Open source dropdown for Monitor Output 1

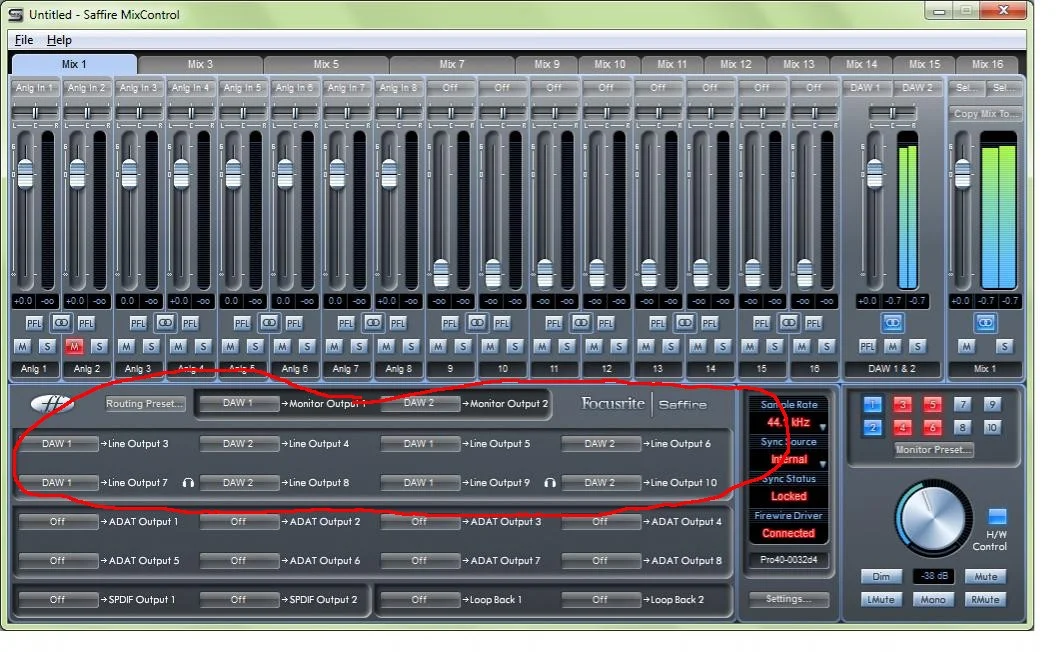239,403
